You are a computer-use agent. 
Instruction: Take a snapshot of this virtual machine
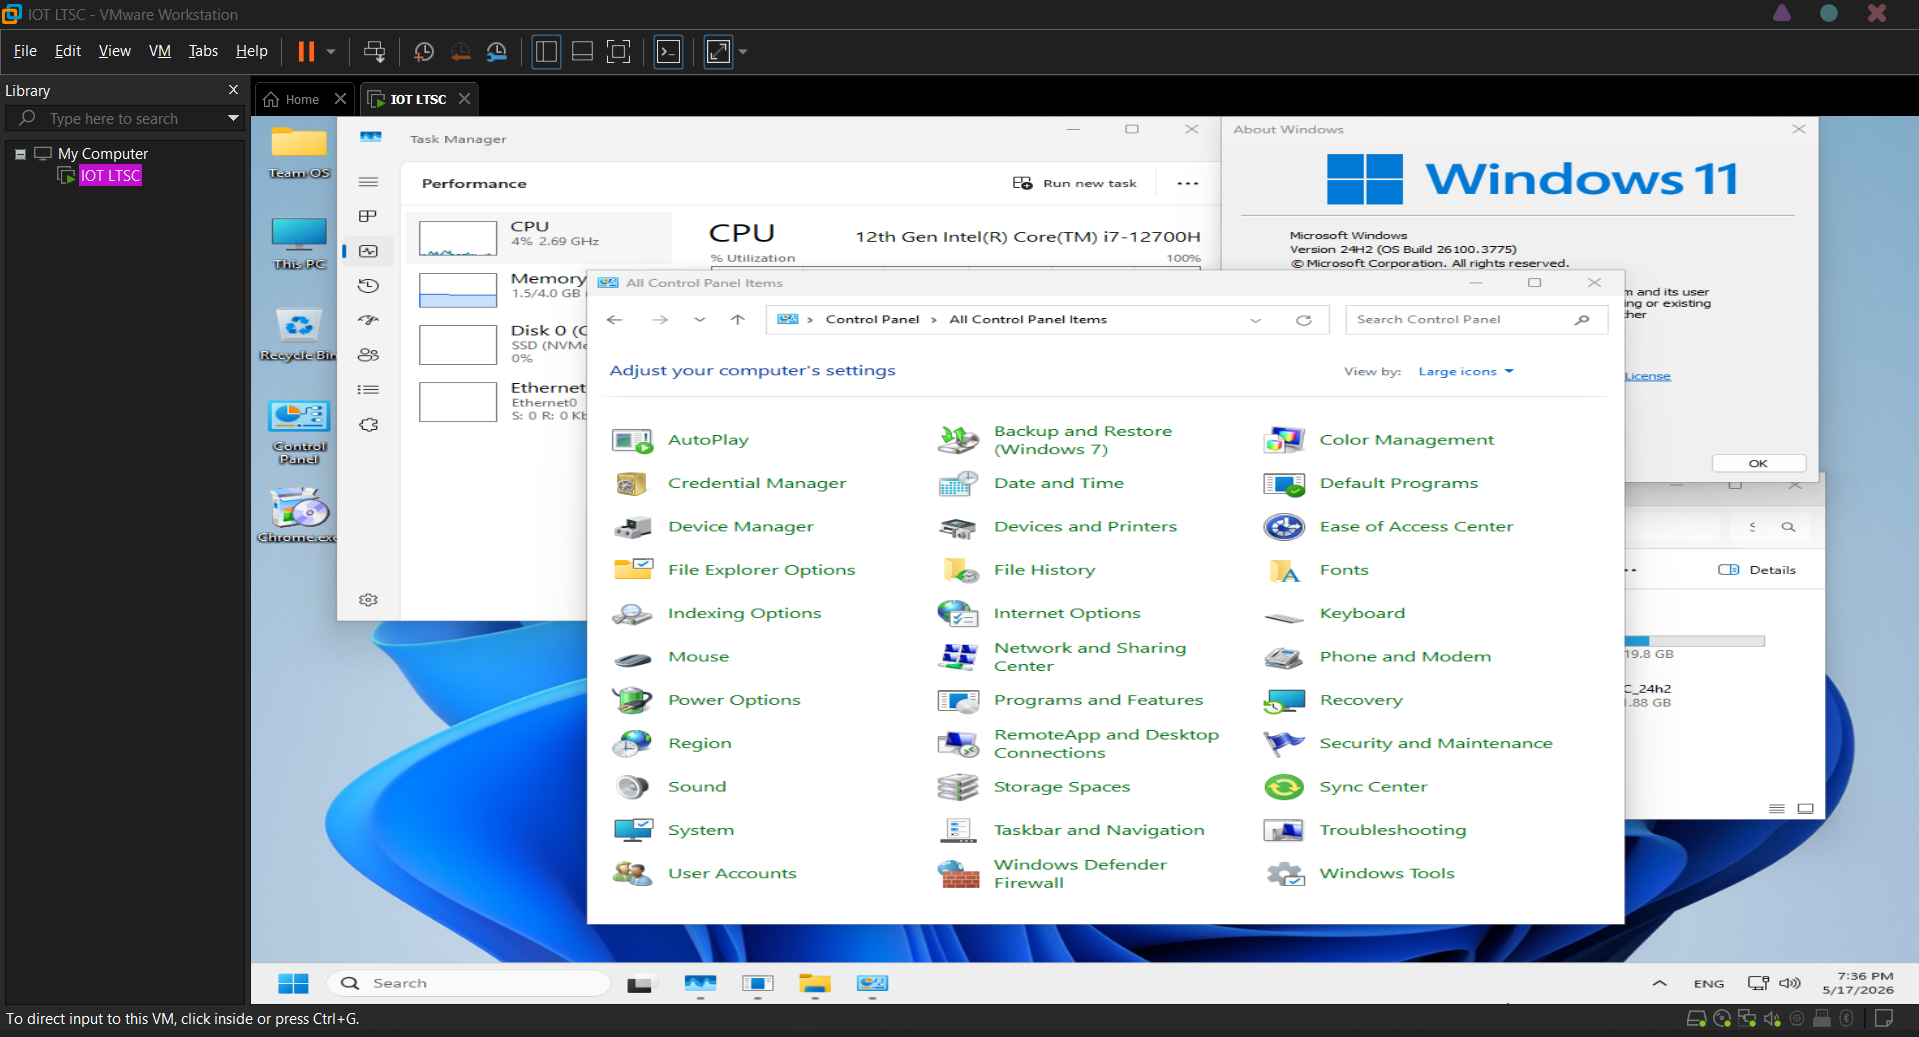pyautogui.click(x=424, y=51)
